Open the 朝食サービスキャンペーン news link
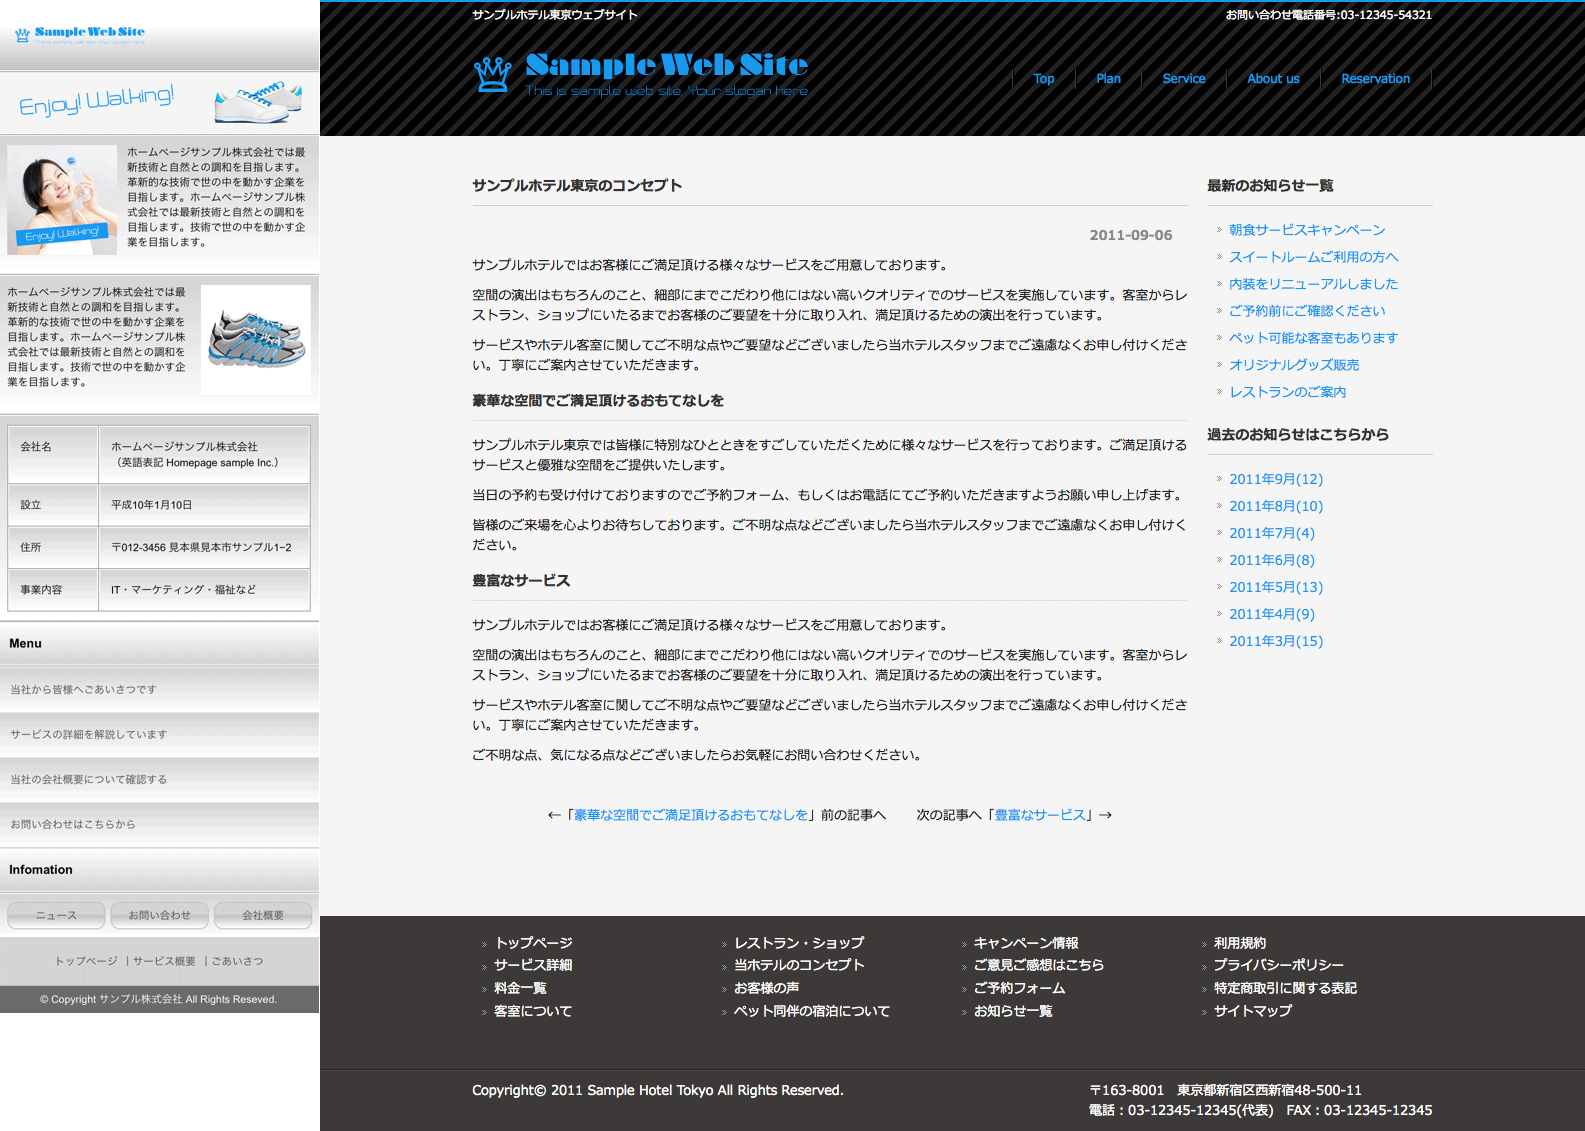 point(1306,230)
